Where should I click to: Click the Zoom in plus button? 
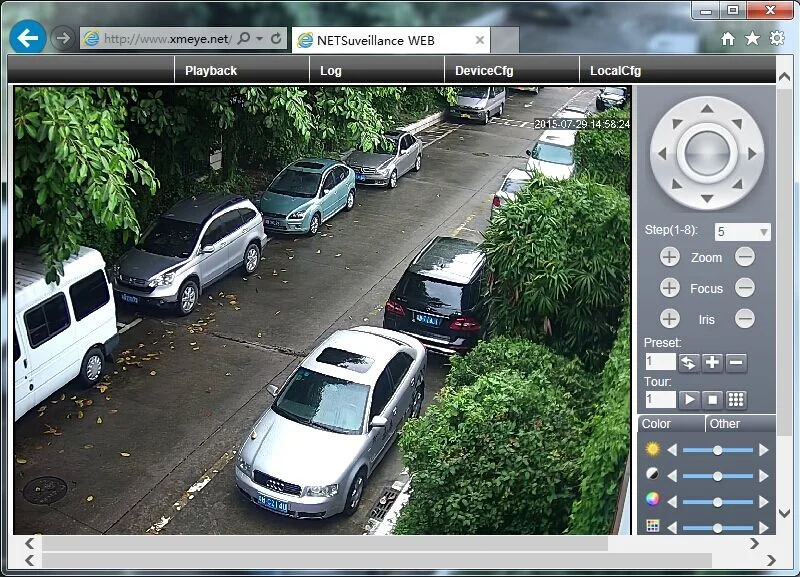[x=670, y=257]
